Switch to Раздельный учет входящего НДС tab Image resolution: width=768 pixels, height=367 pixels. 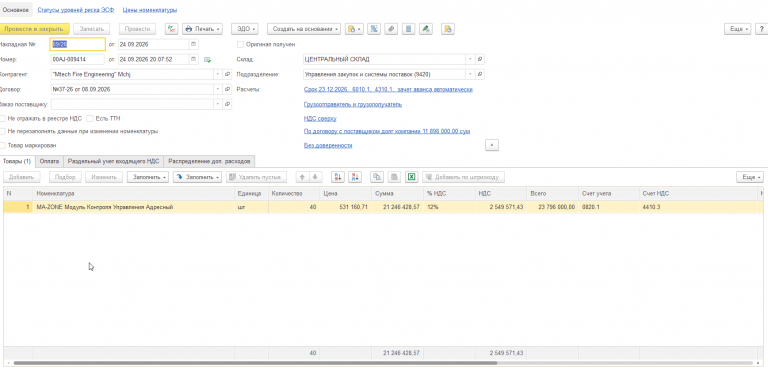[x=114, y=161]
